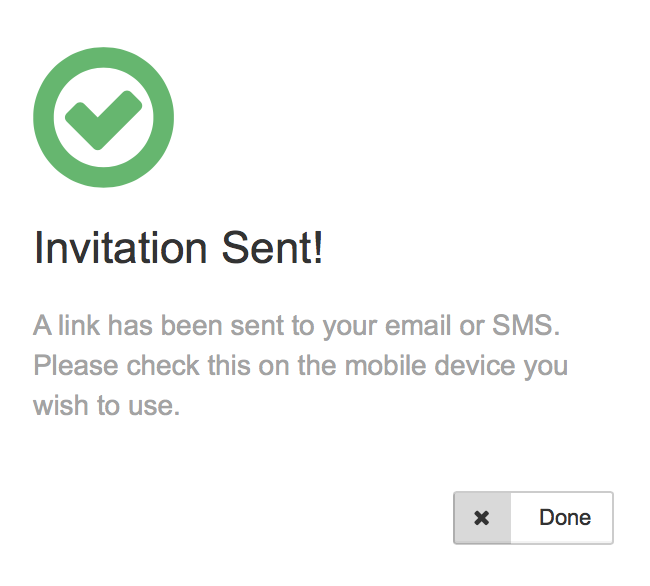Image resolution: width=650 pixels, height=586 pixels.
Task: Click the green success checkmark icon
Action: pos(103,117)
